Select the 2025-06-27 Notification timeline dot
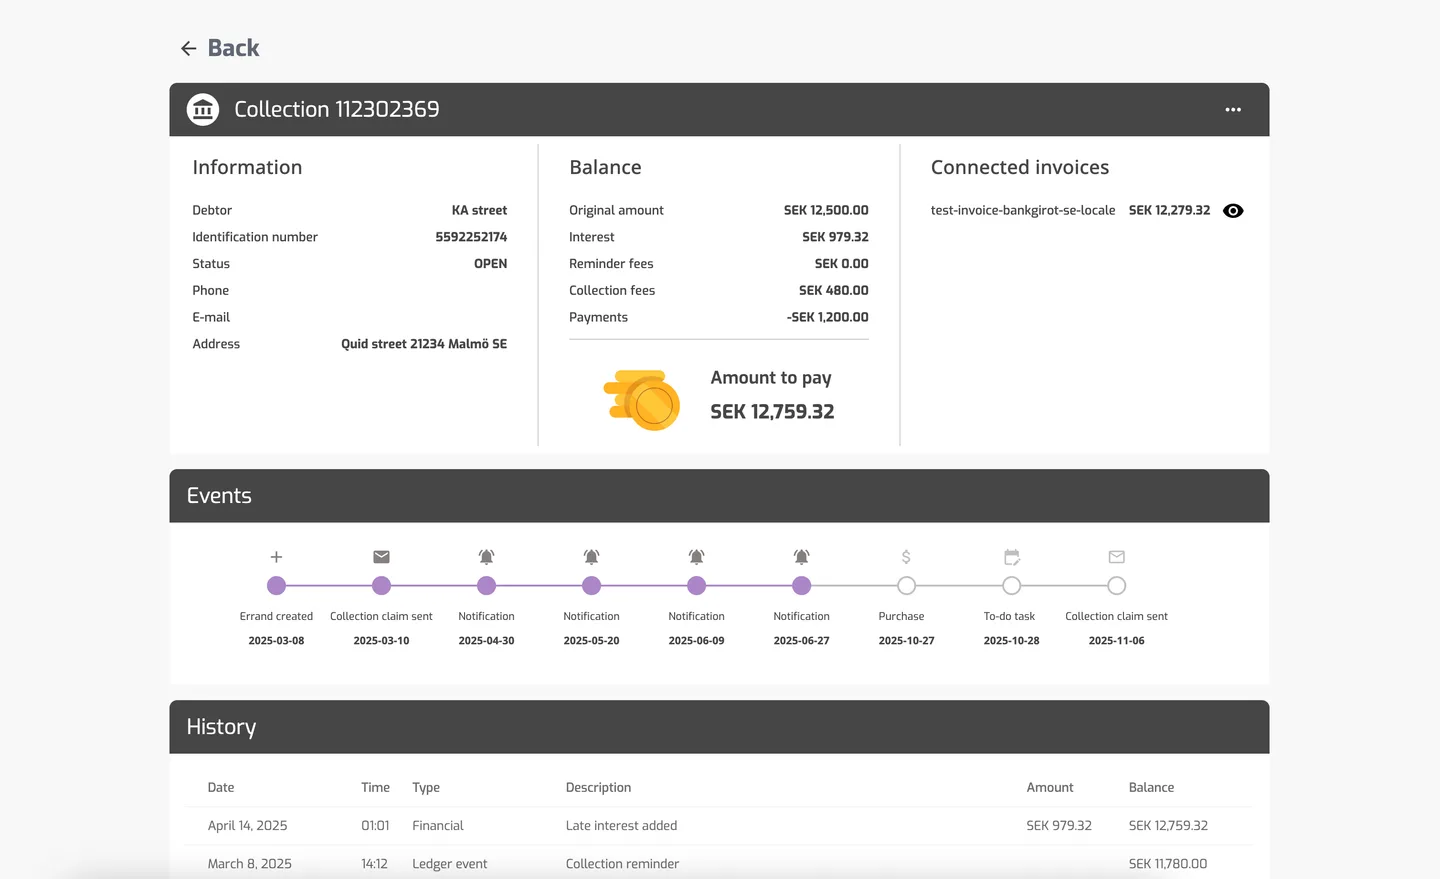 (x=802, y=586)
